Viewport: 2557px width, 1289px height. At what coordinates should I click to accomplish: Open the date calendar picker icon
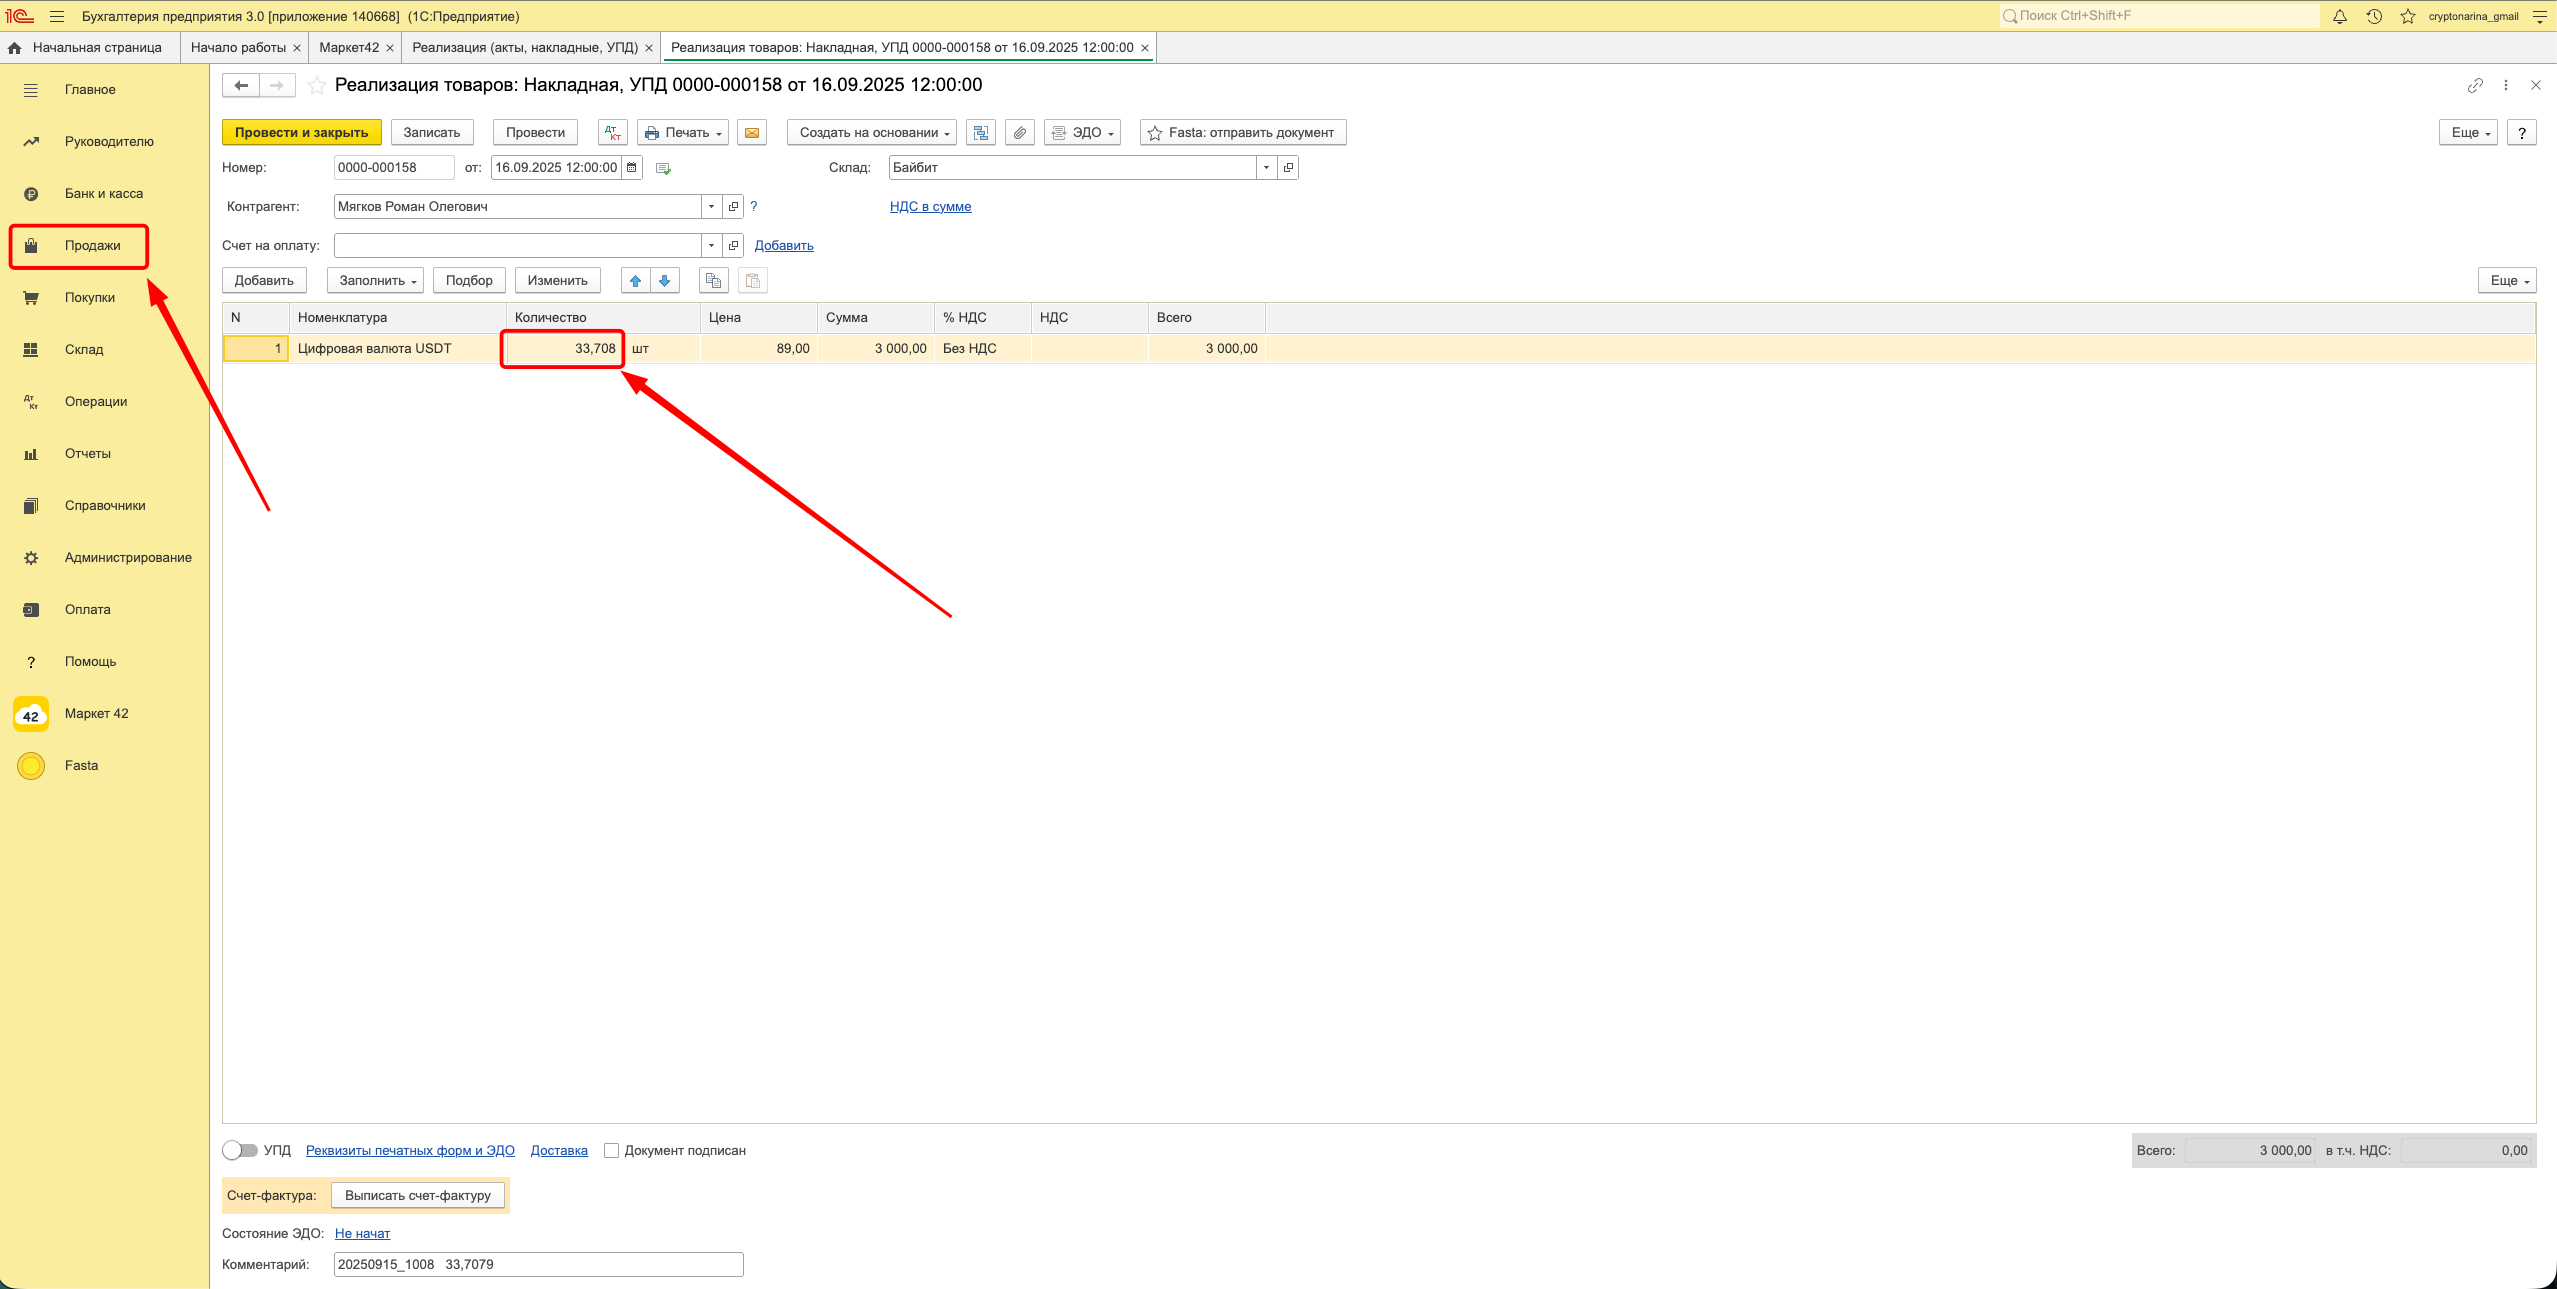pos(632,168)
